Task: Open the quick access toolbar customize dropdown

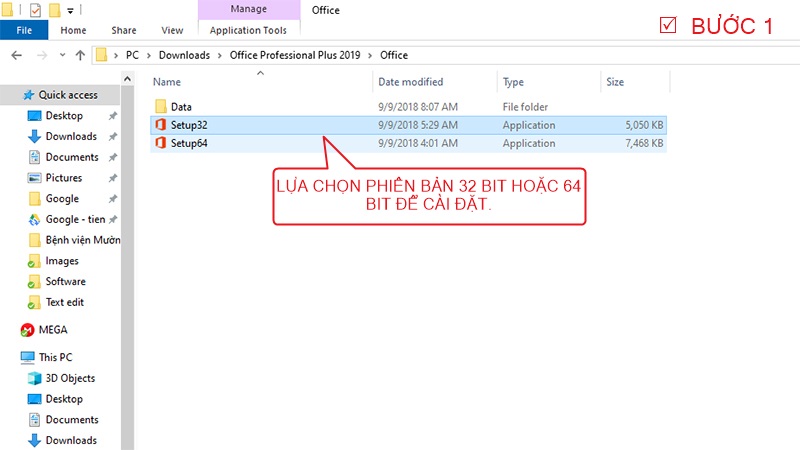Action: (x=70, y=10)
